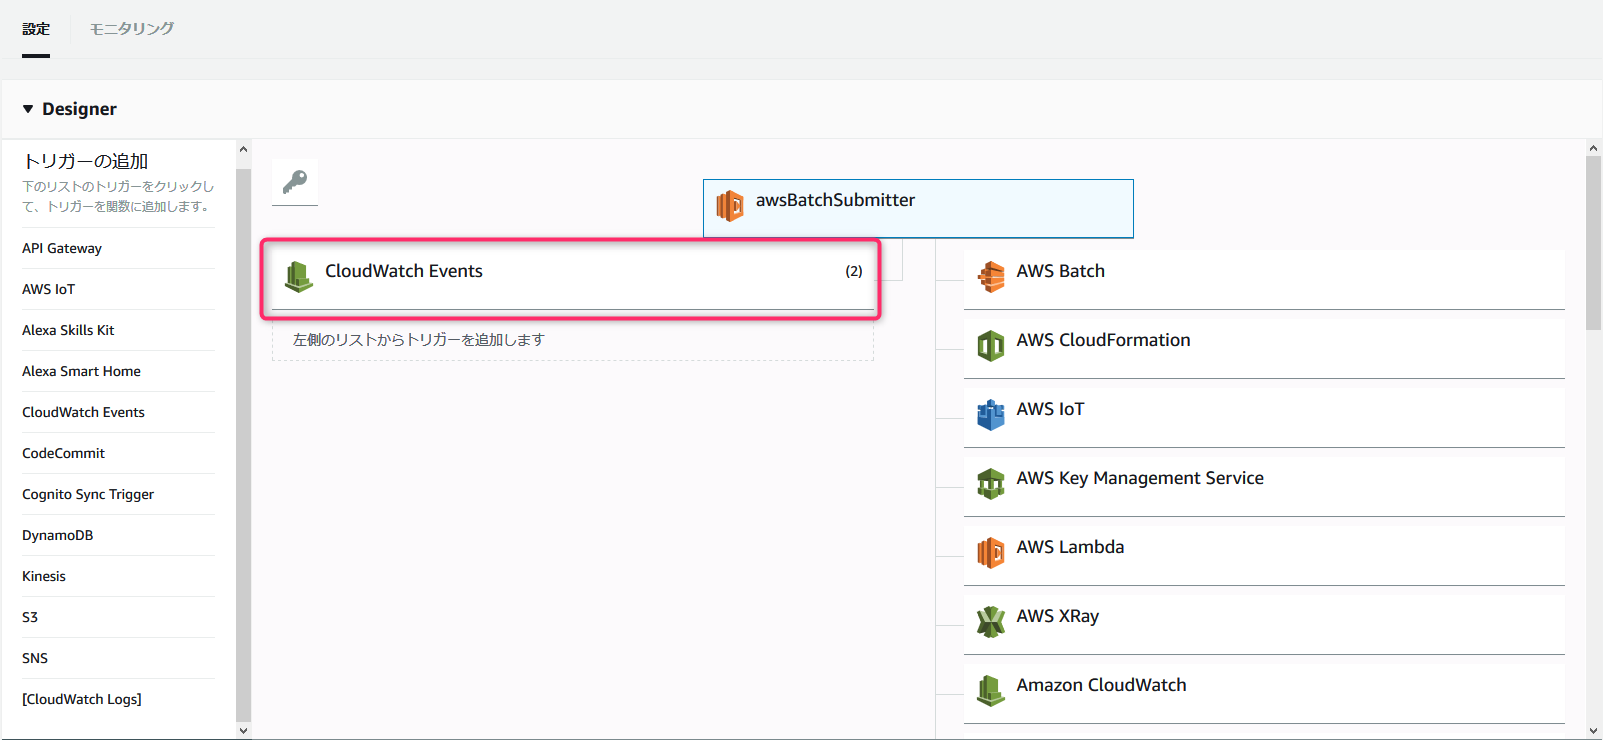Click the AWS CloudFormation resource icon
The image size is (1603, 740).
(991, 346)
